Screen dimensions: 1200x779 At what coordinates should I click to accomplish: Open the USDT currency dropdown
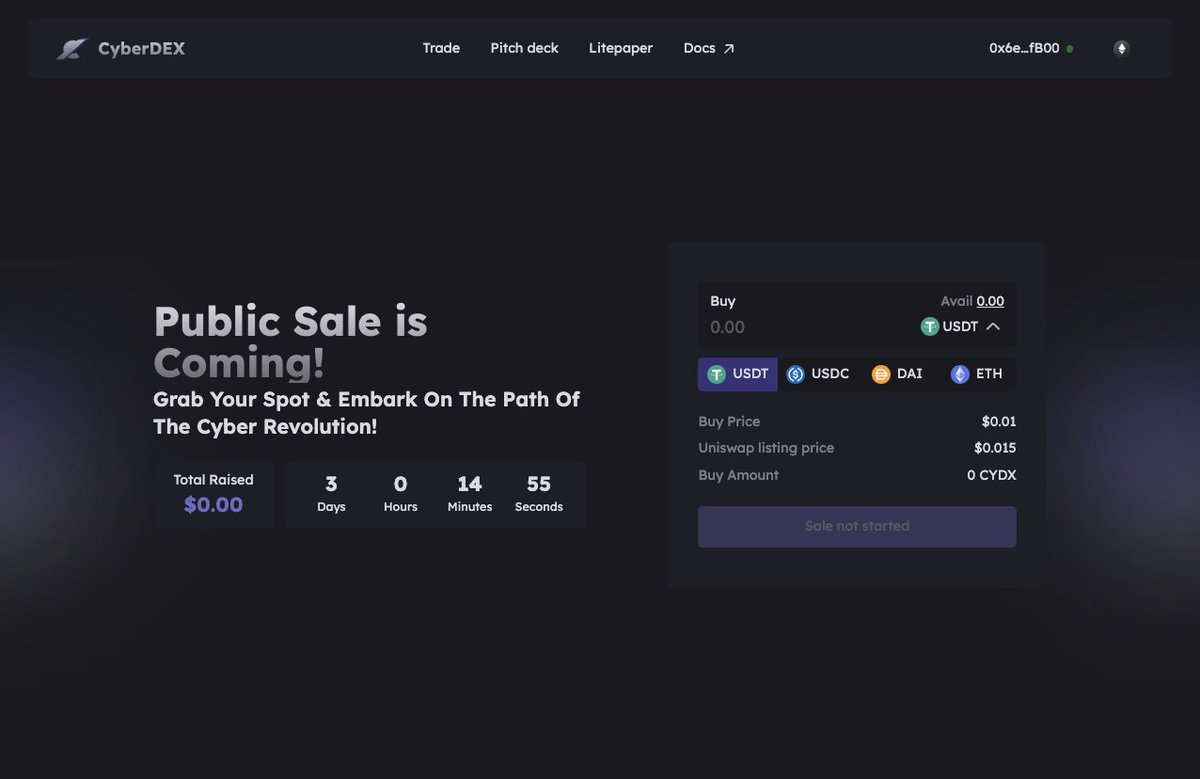pyautogui.click(x=960, y=326)
